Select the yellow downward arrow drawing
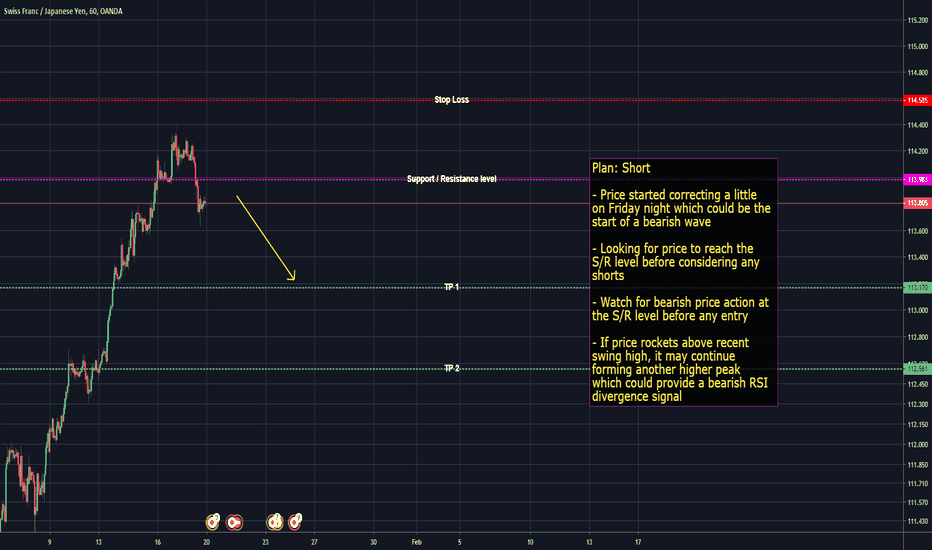Image resolution: width=932 pixels, height=550 pixels. pos(265,238)
